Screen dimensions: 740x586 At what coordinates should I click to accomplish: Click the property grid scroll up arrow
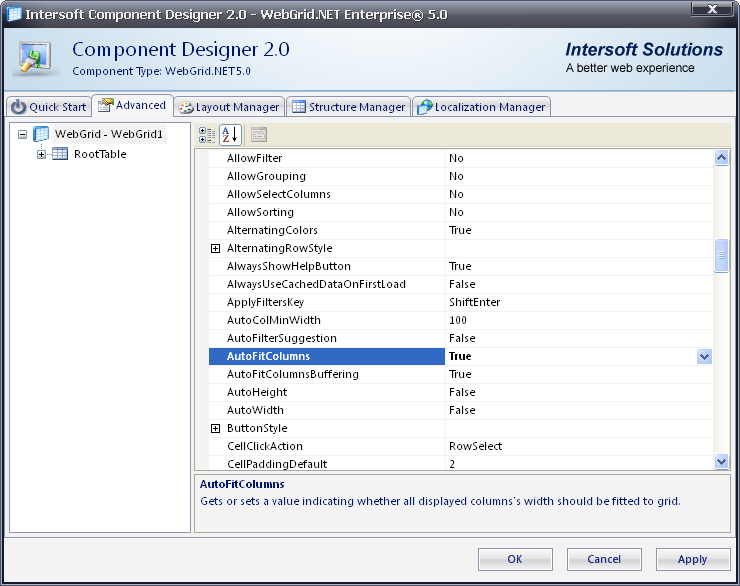tap(721, 158)
